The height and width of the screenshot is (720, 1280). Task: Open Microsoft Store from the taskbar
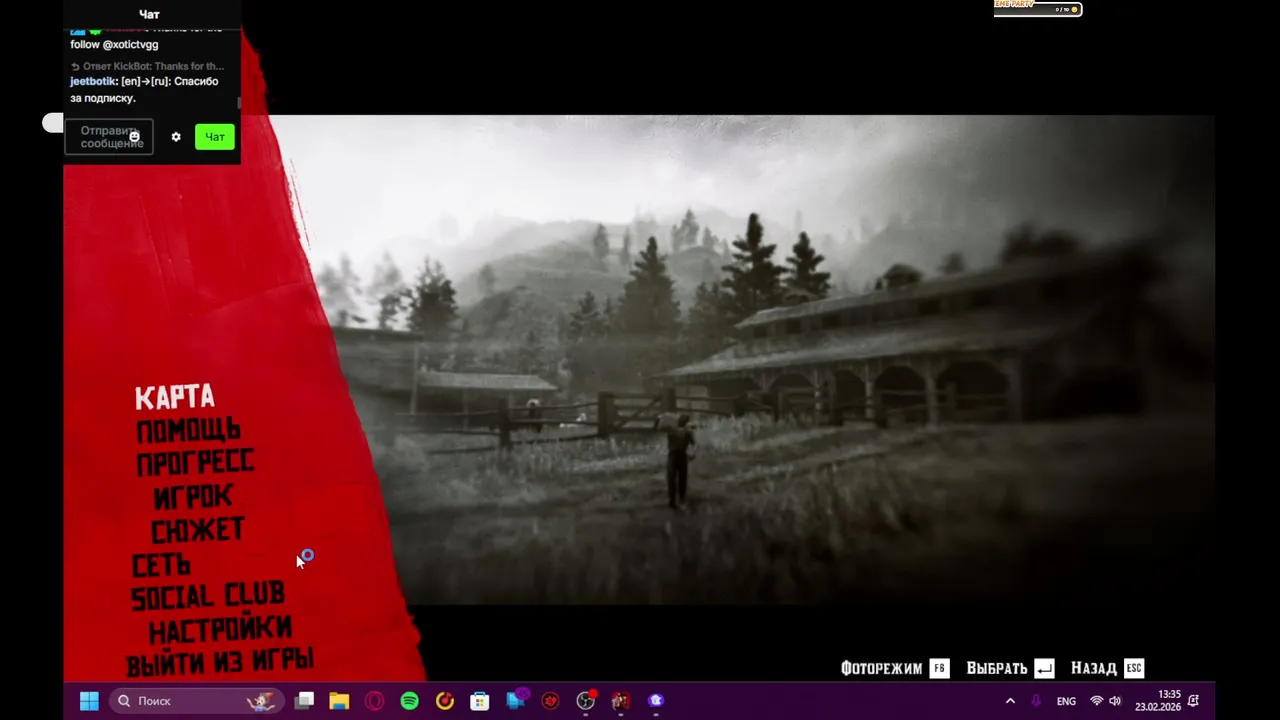tap(480, 701)
